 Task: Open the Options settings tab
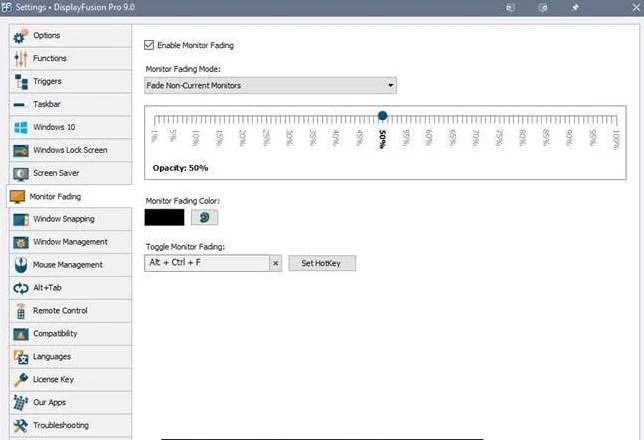click(x=70, y=36)
